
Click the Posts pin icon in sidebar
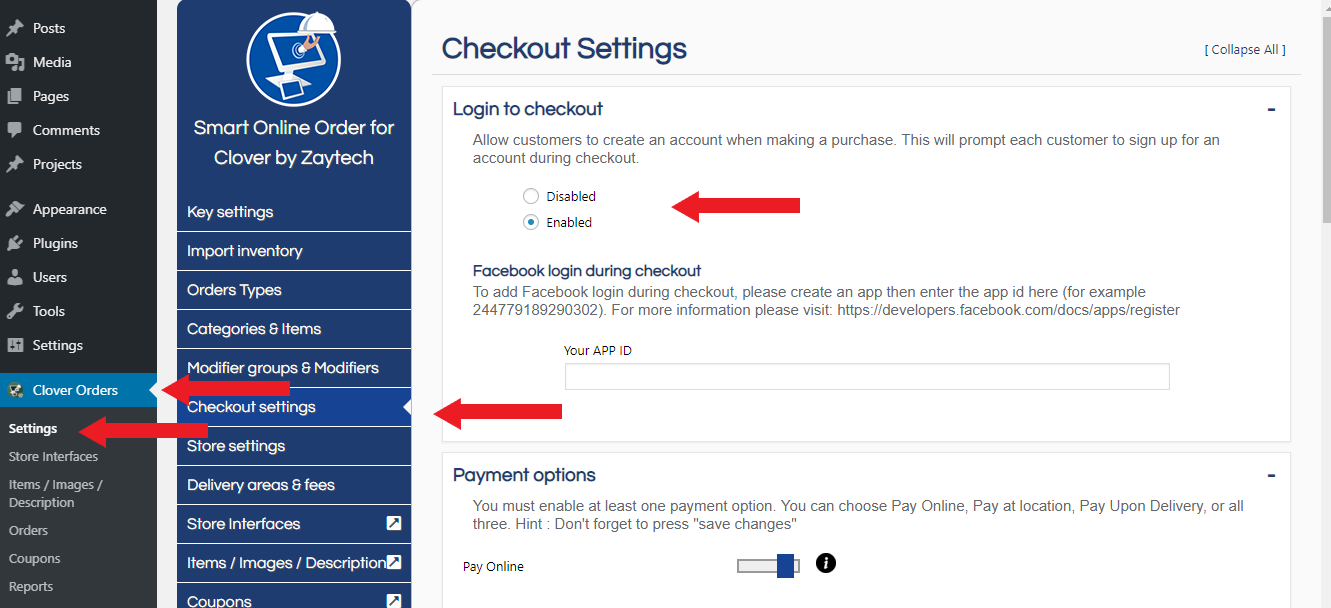pos(15,28)
